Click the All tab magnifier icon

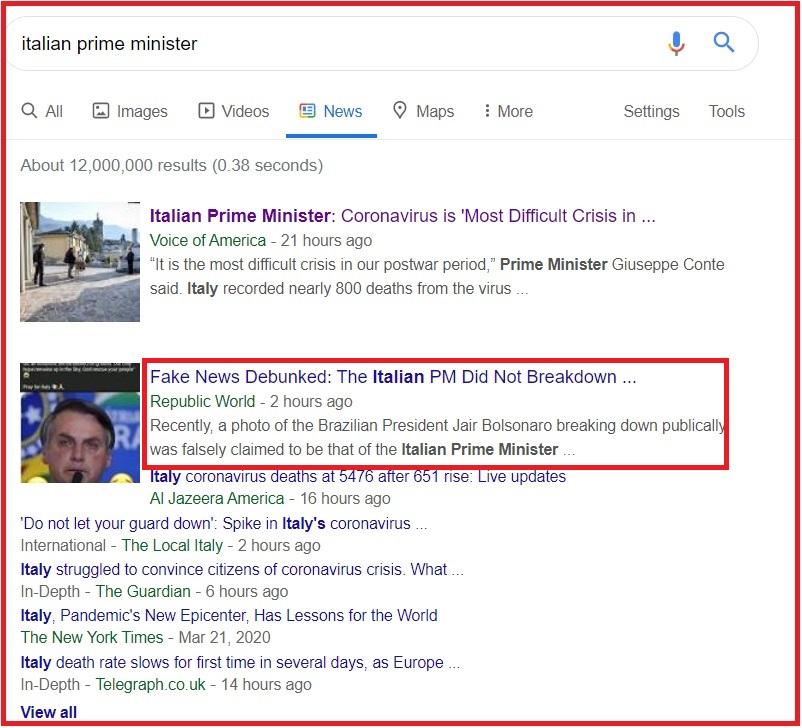click(29, 111)
